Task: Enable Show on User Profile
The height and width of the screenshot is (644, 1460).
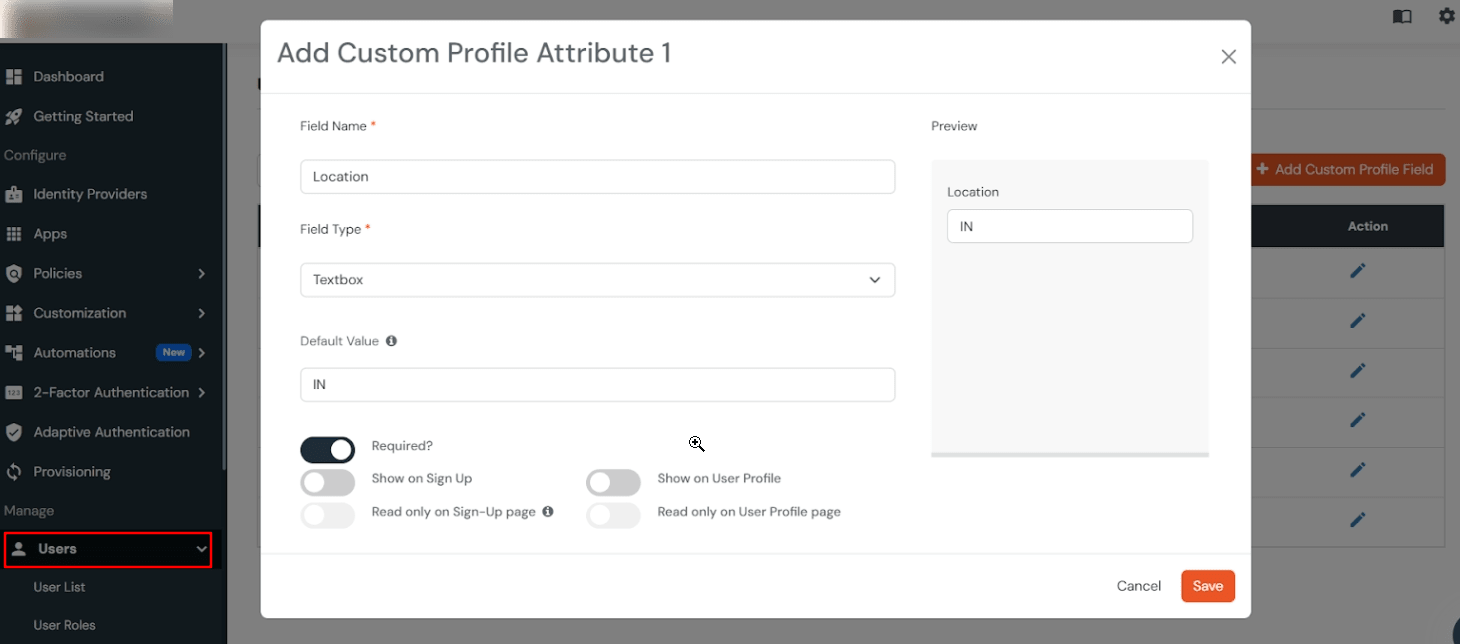Action: tap(613, 482)
